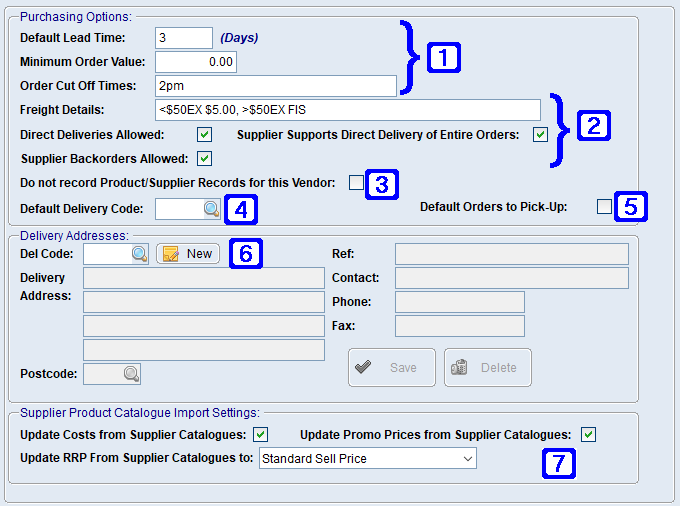Click the Delete button
The image size is (680, 506).
[x=488, y=367]
